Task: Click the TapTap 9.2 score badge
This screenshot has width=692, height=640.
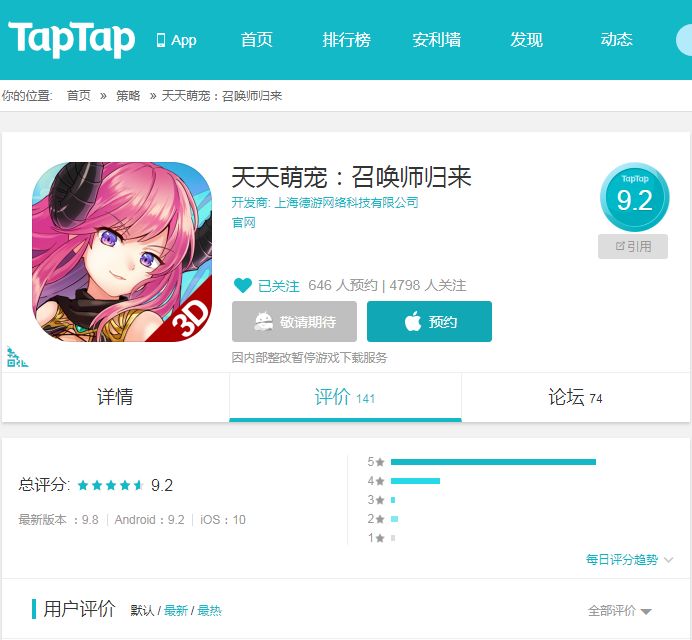Action: [635, 197]
